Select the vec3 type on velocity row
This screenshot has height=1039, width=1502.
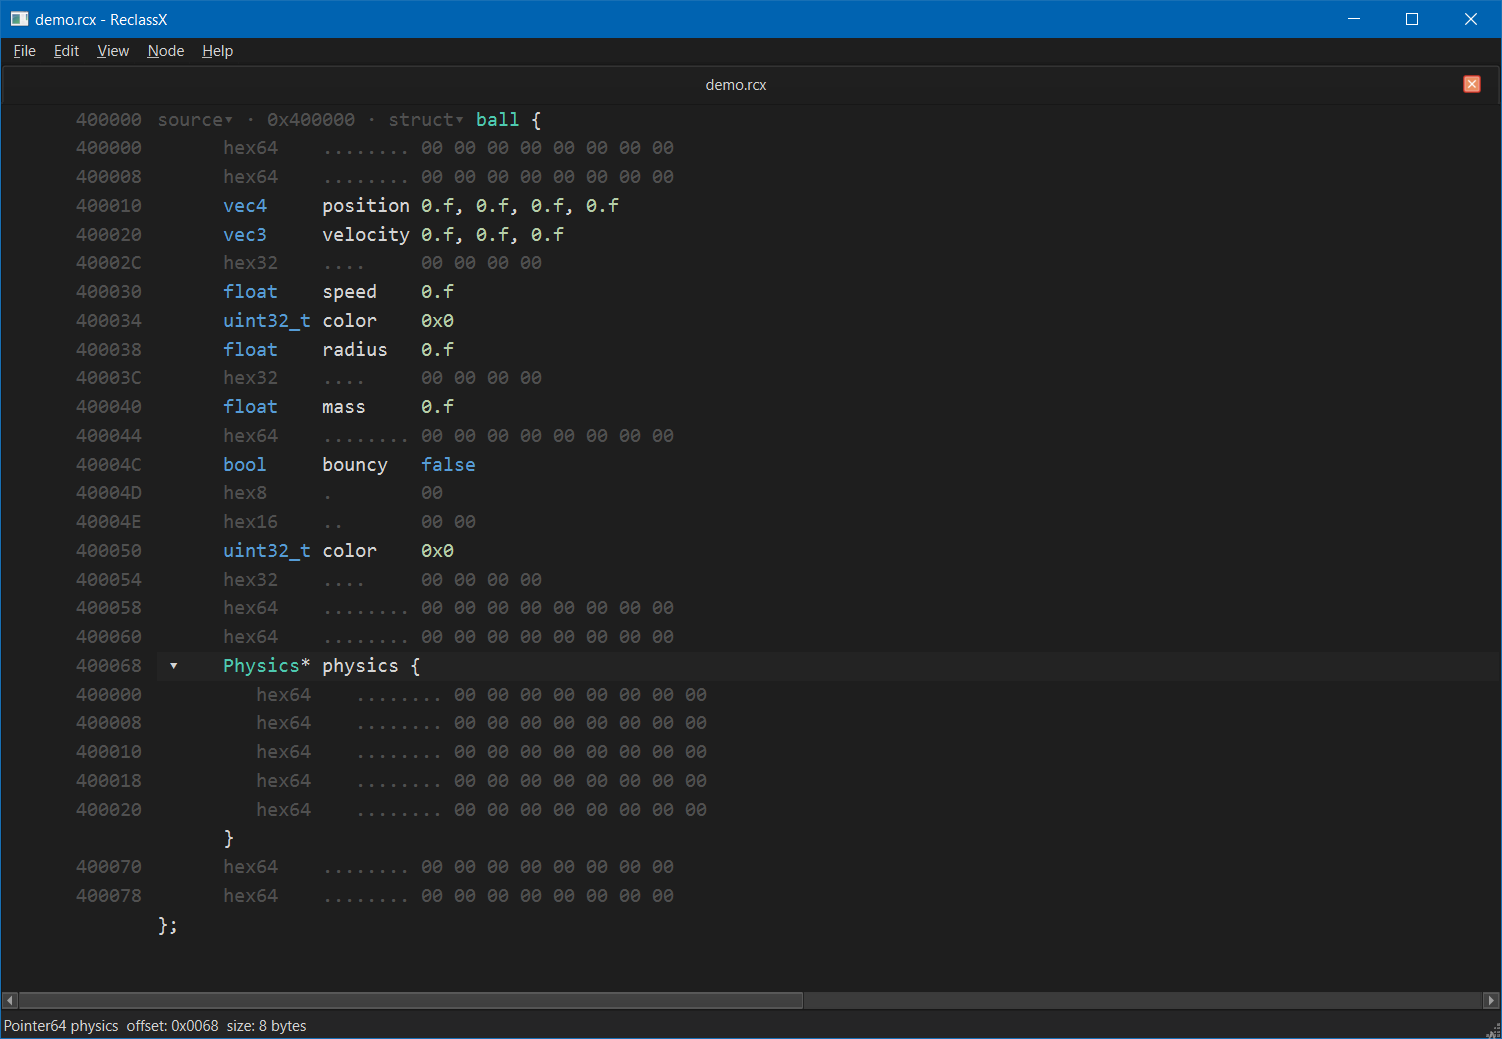245,235
